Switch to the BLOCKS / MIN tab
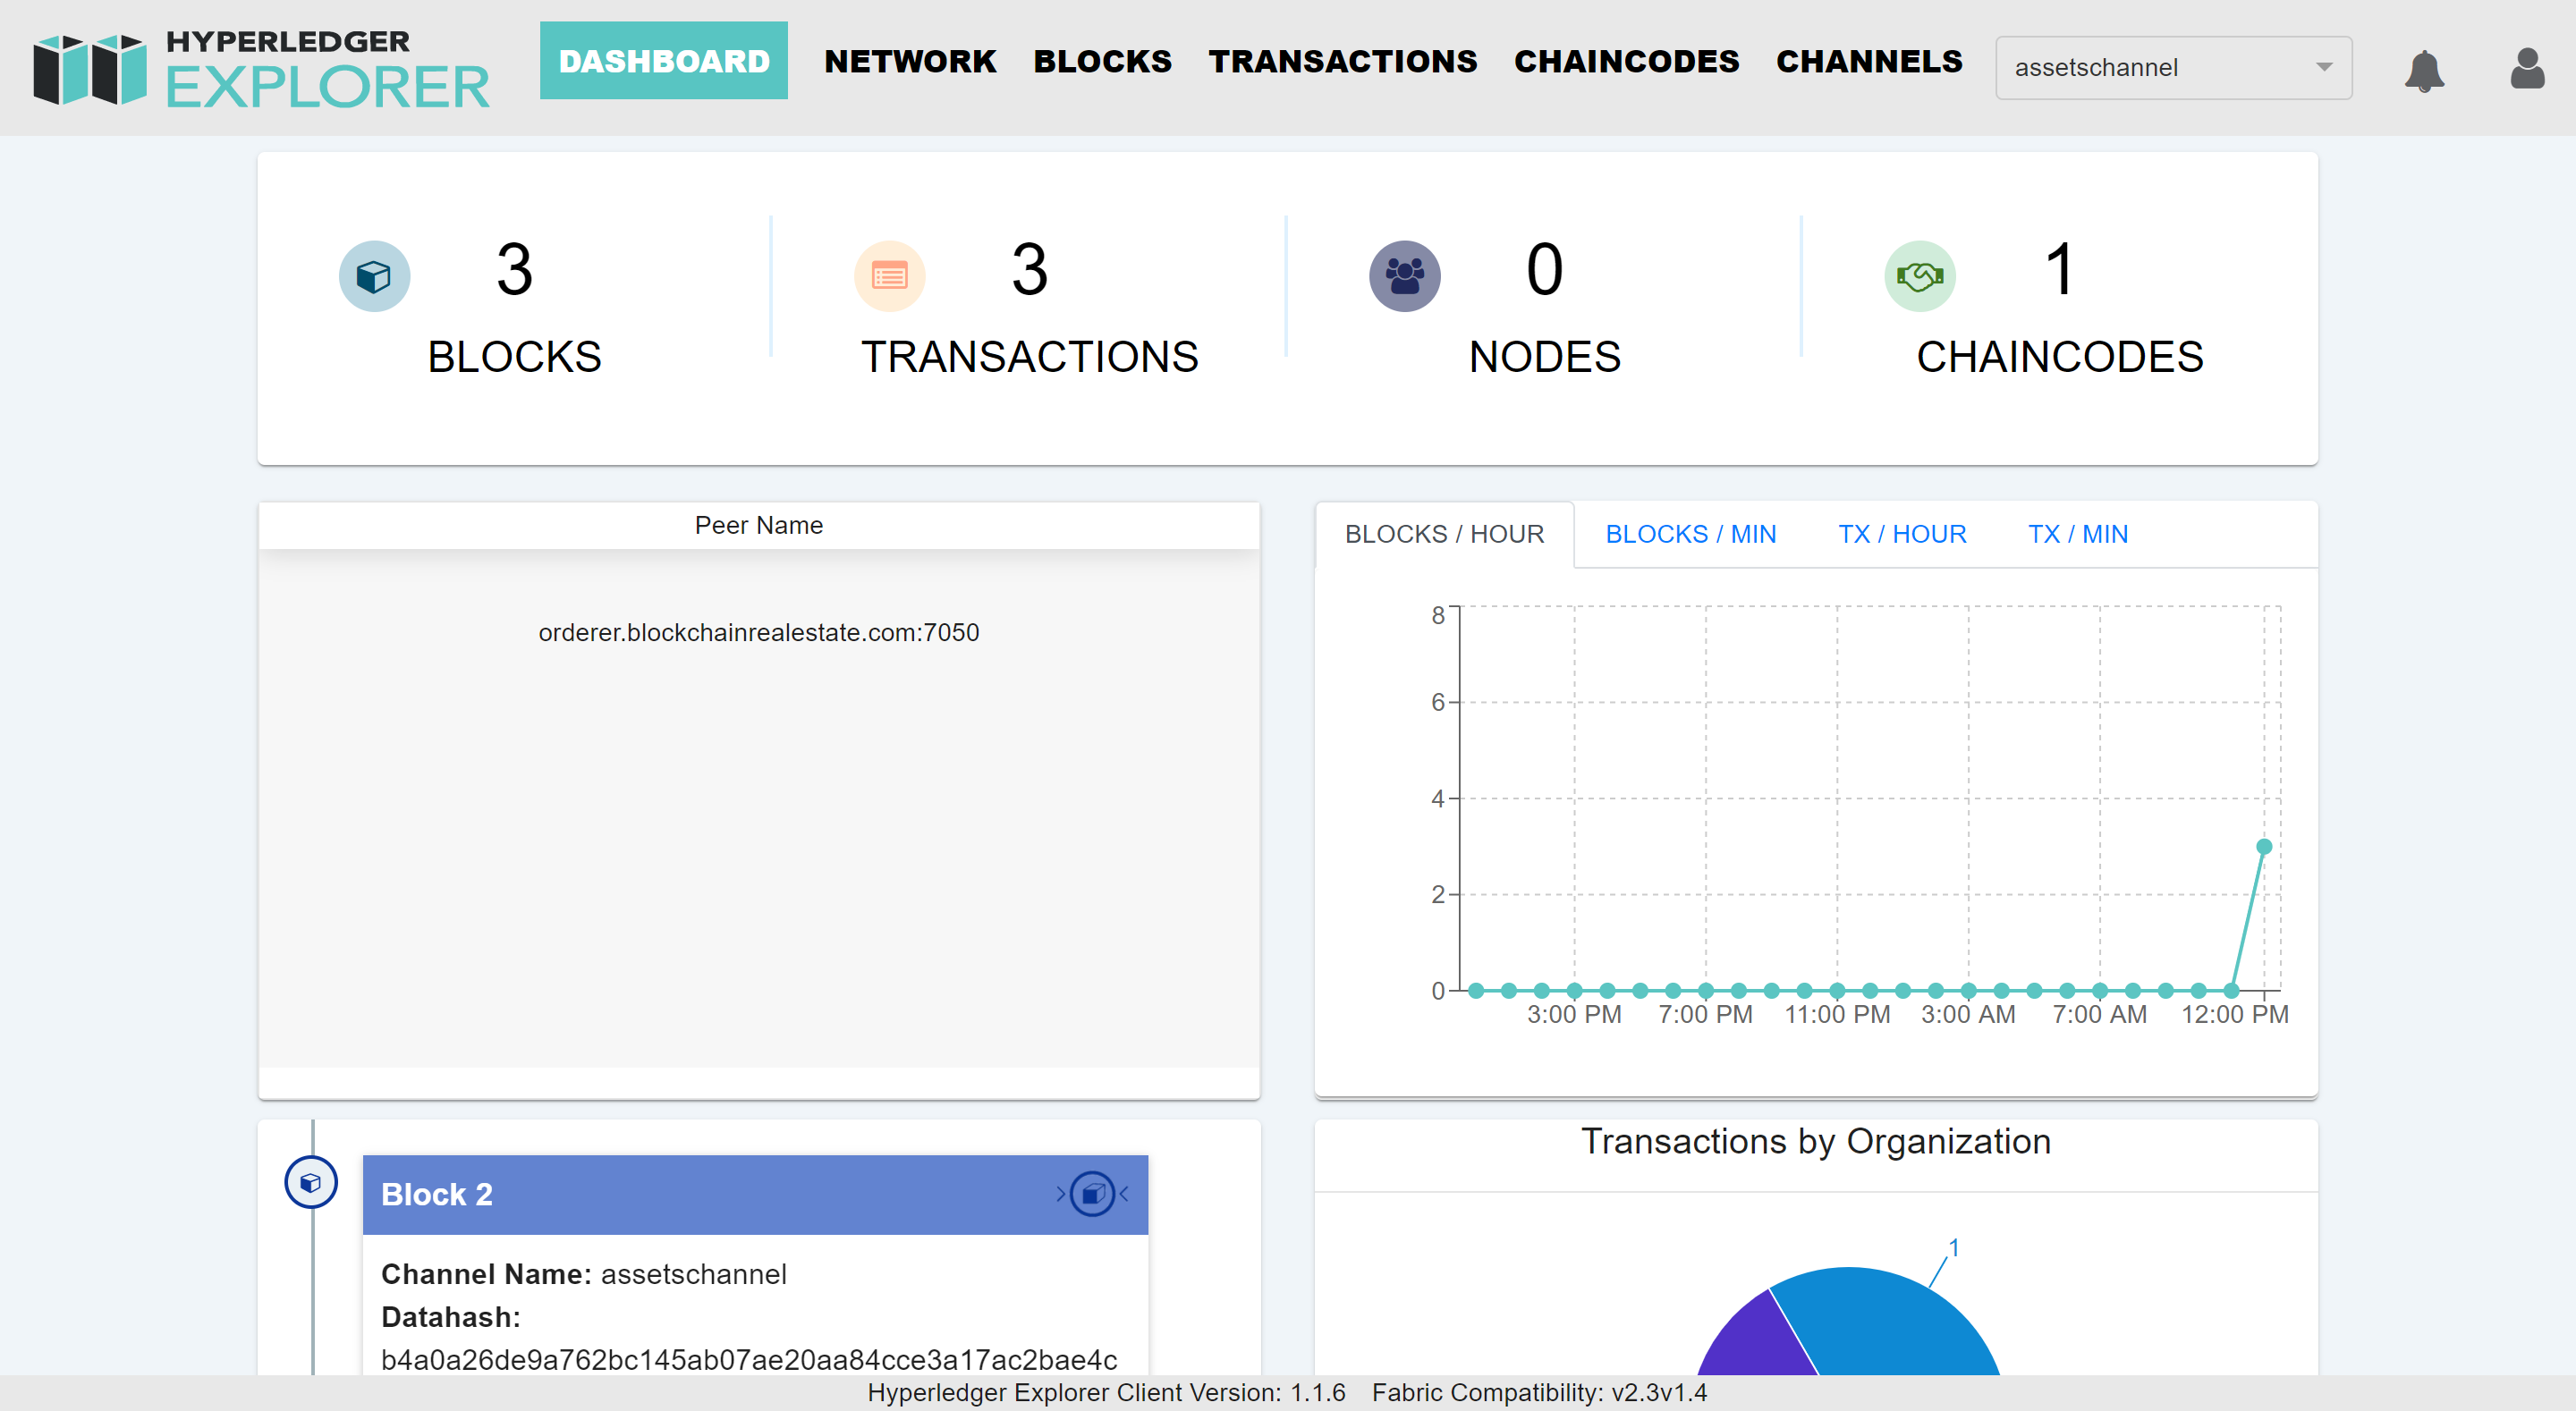This screenshot has width=2576, height=1411. [1690, 534]
